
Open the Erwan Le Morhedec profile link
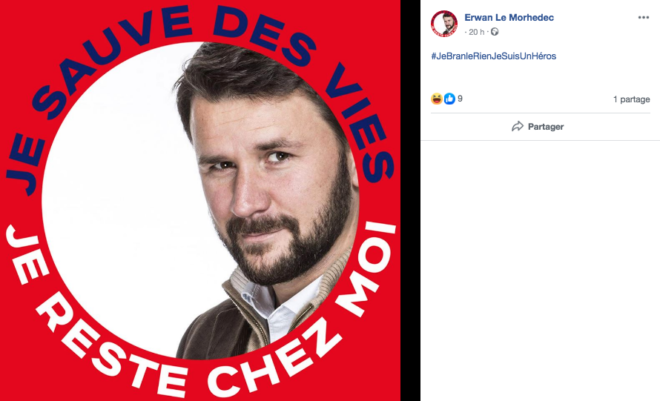[x=509, y=17]
